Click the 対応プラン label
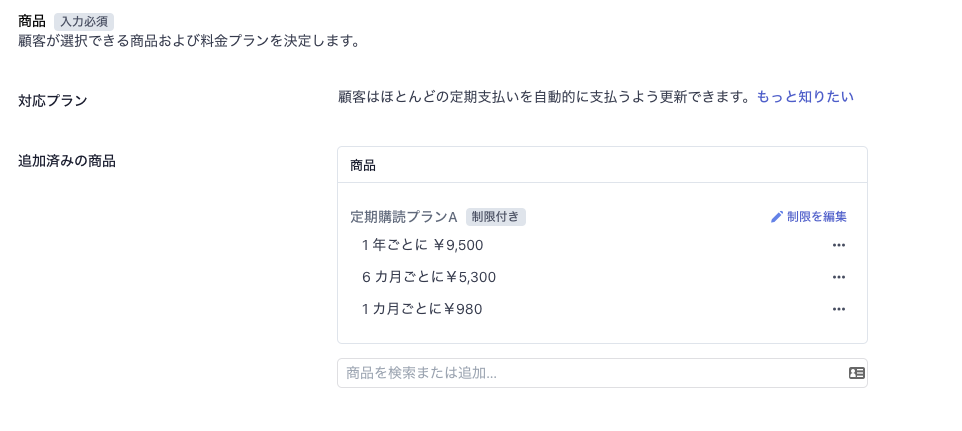 [x=53, y=101]
